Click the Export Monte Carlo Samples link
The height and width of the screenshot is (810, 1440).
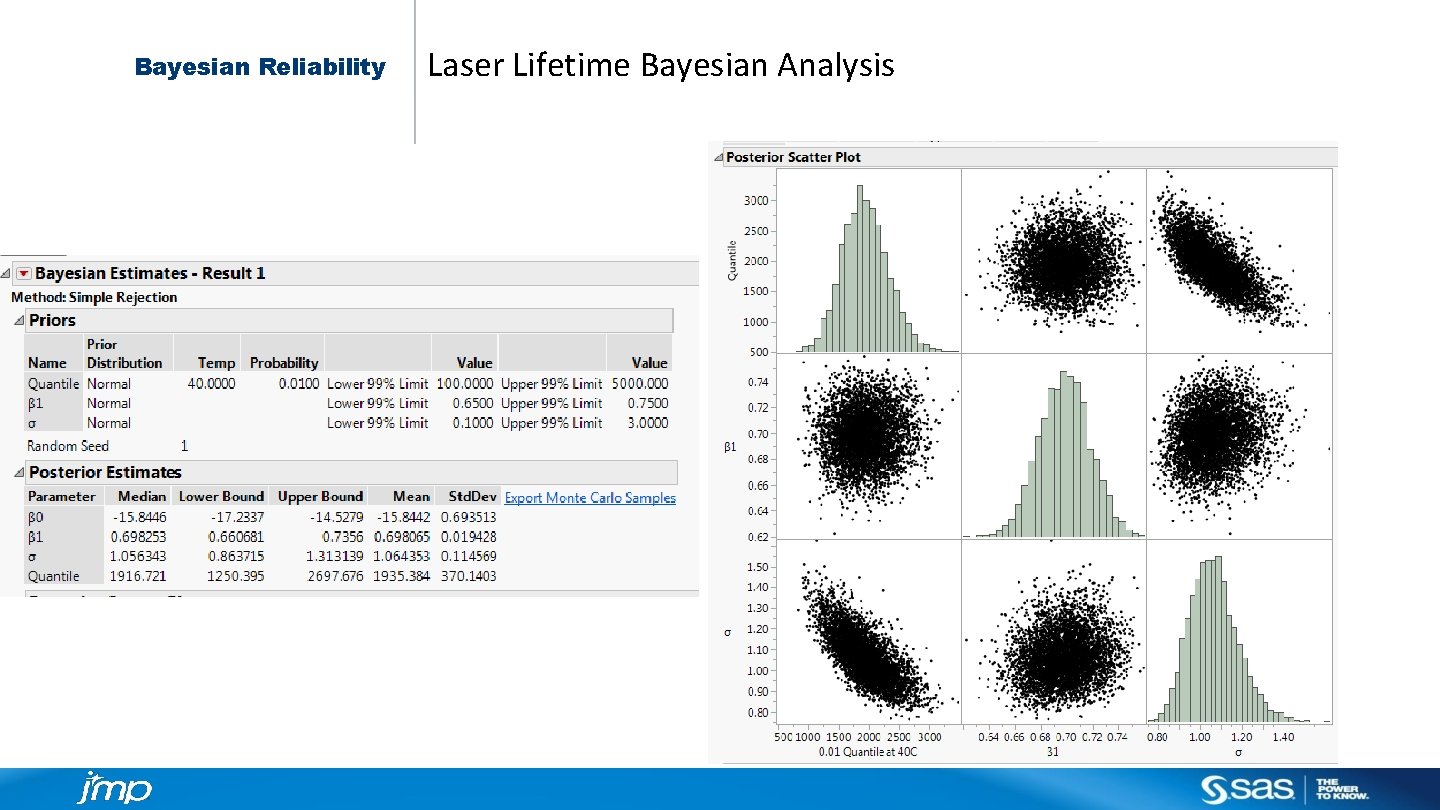[x=590, y=497]
